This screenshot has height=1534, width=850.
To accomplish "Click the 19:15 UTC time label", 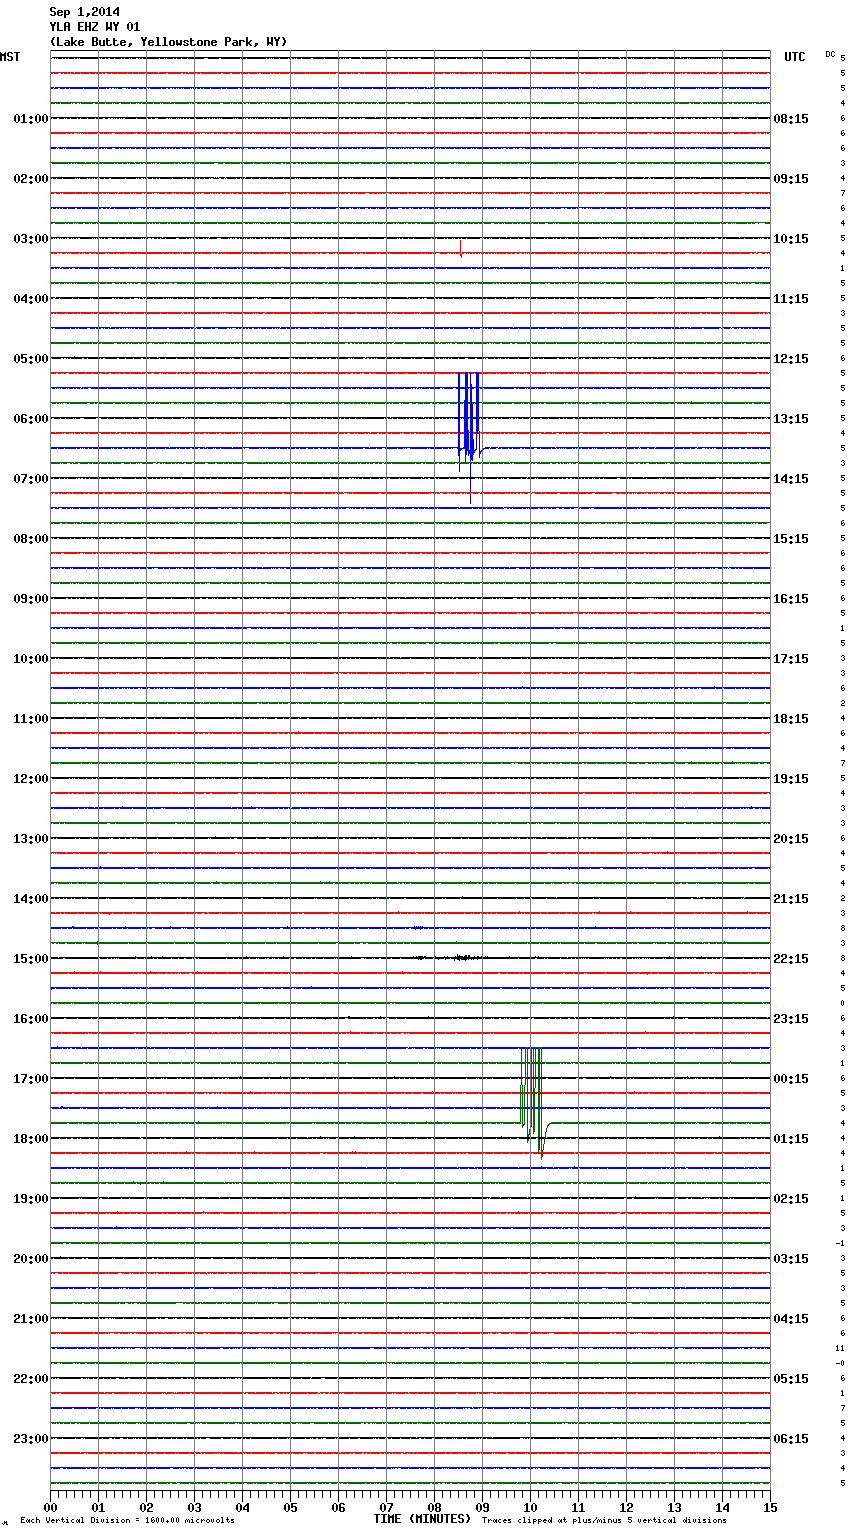I will click(x=791, y=779).
